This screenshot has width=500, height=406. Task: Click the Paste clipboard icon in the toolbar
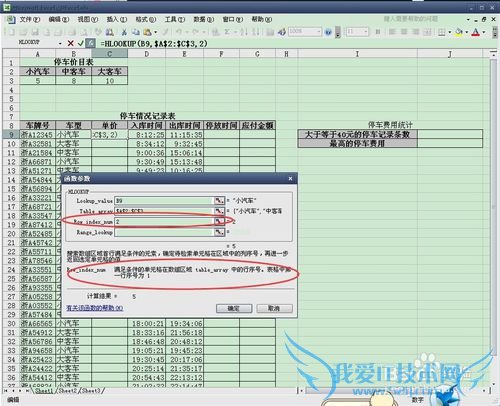(147, 32)
